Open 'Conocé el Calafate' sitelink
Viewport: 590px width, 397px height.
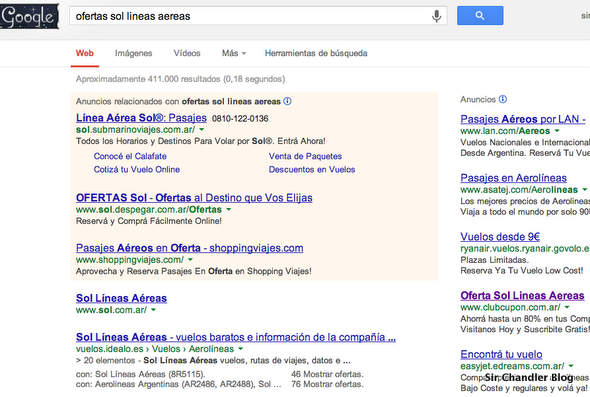[x=130, y=156]
